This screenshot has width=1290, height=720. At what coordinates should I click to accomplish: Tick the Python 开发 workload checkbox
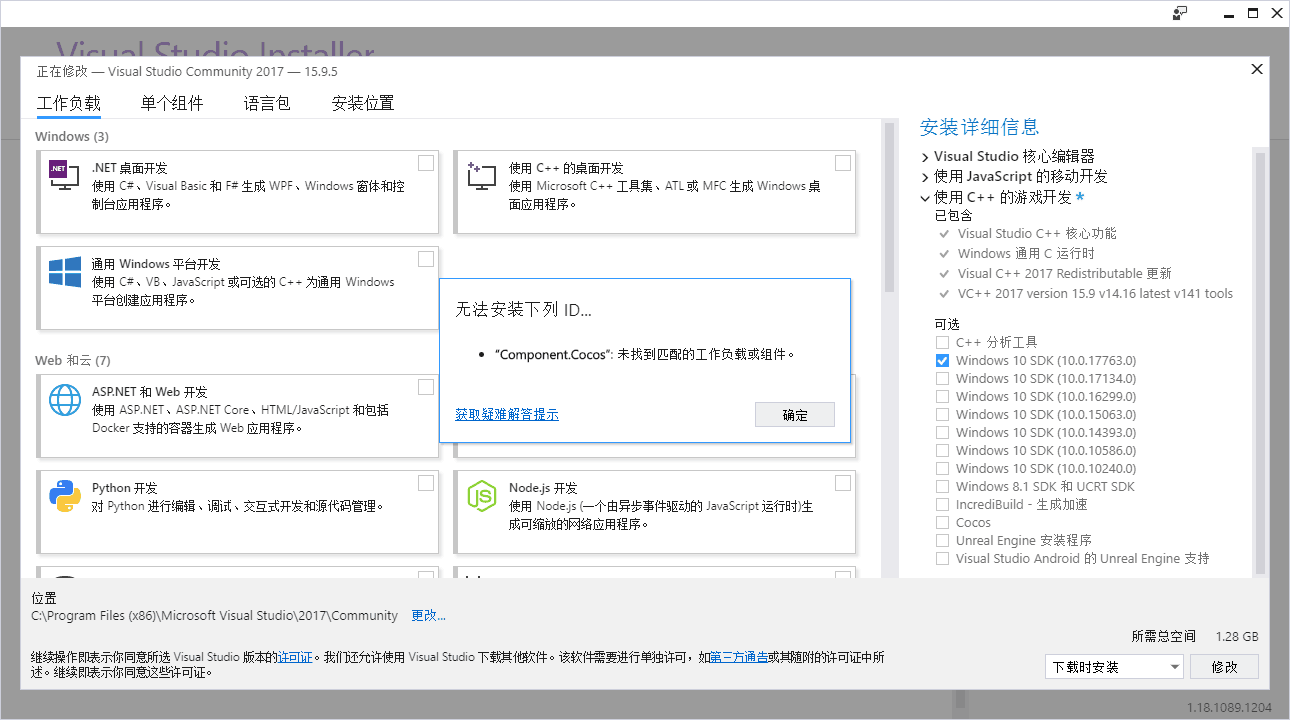(x=426, y=483)
